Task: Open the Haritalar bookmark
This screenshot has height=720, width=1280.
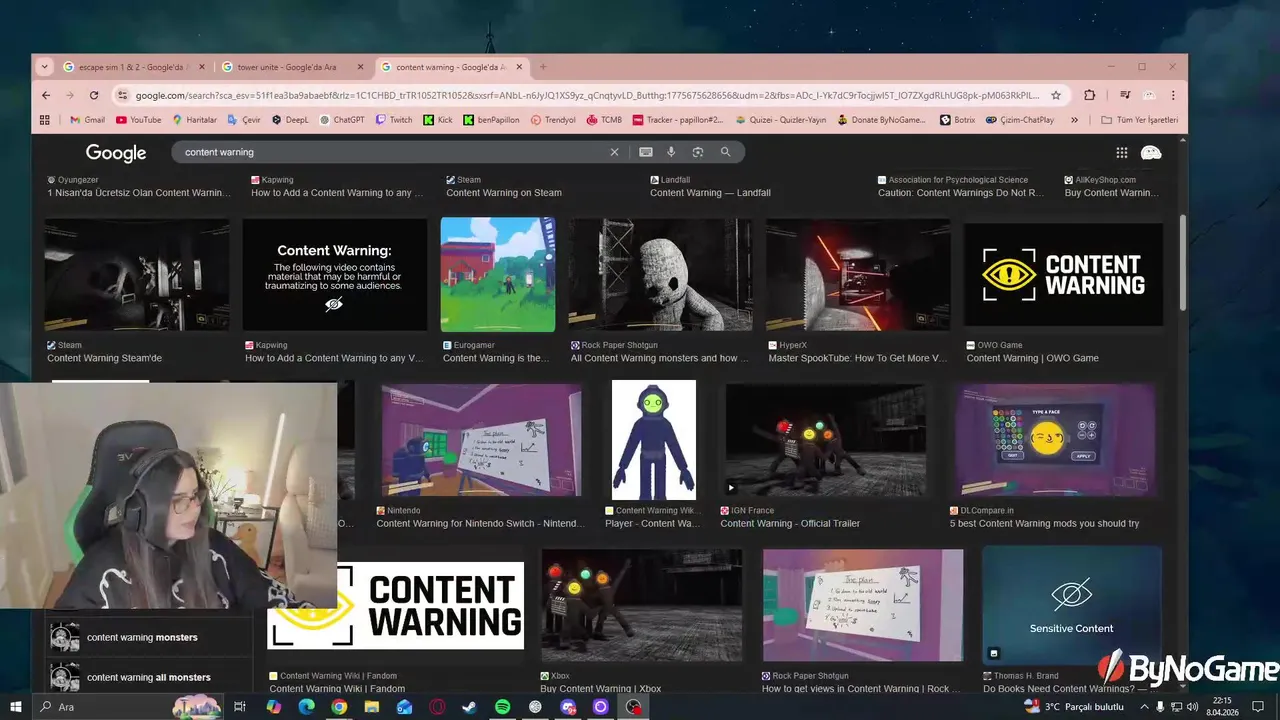Action: tap(194, 120)
